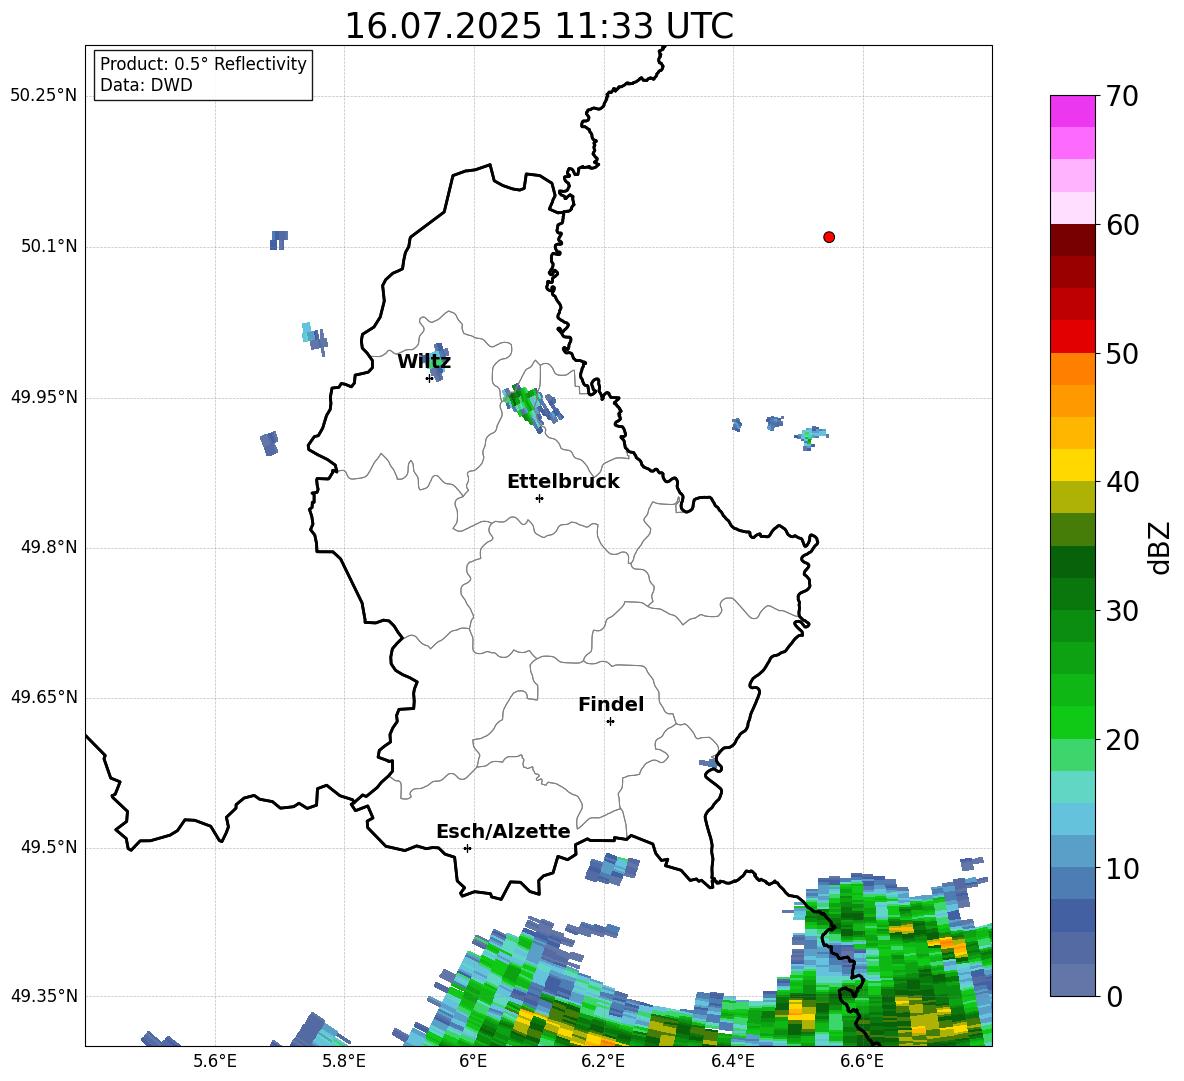
Task: Click the 49.8°N latitude label
Action: click(49, 547)
